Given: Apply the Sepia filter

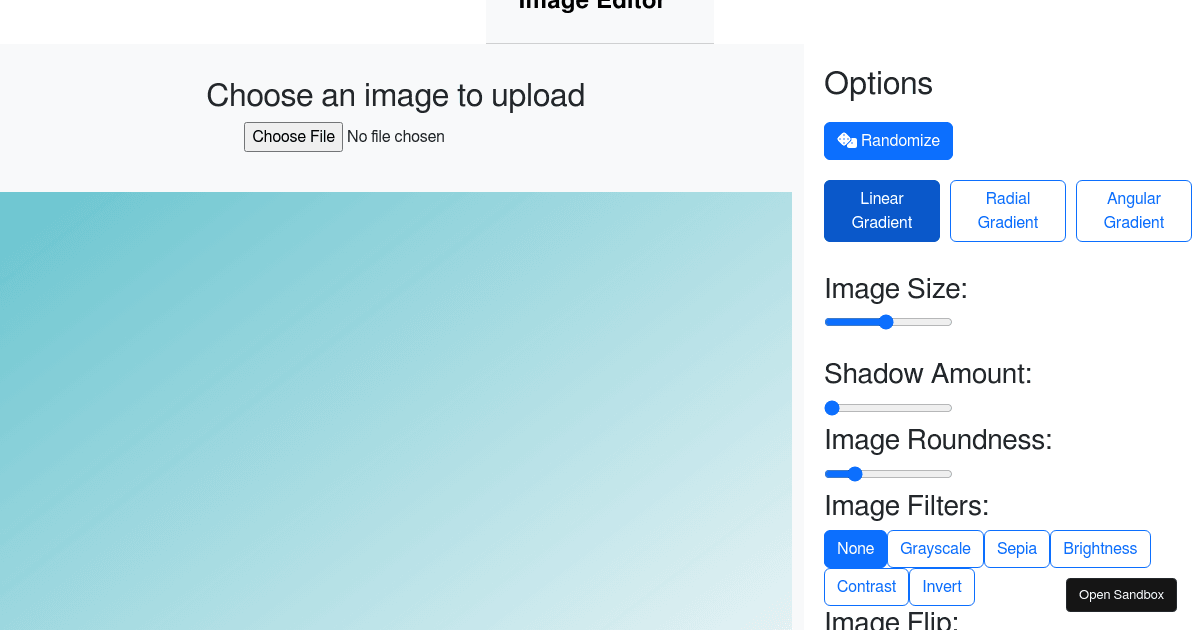Looking at the screenshot, I should (x=1016, y=548).
